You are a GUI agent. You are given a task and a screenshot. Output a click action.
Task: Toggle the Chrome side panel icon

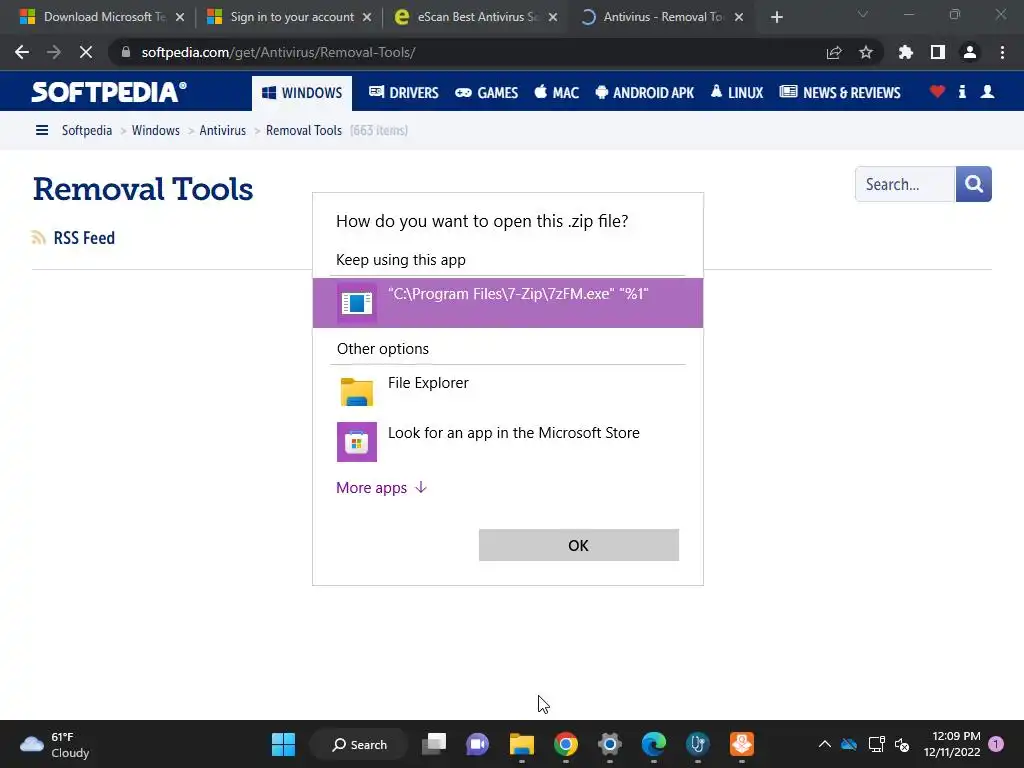pos(938,52)
